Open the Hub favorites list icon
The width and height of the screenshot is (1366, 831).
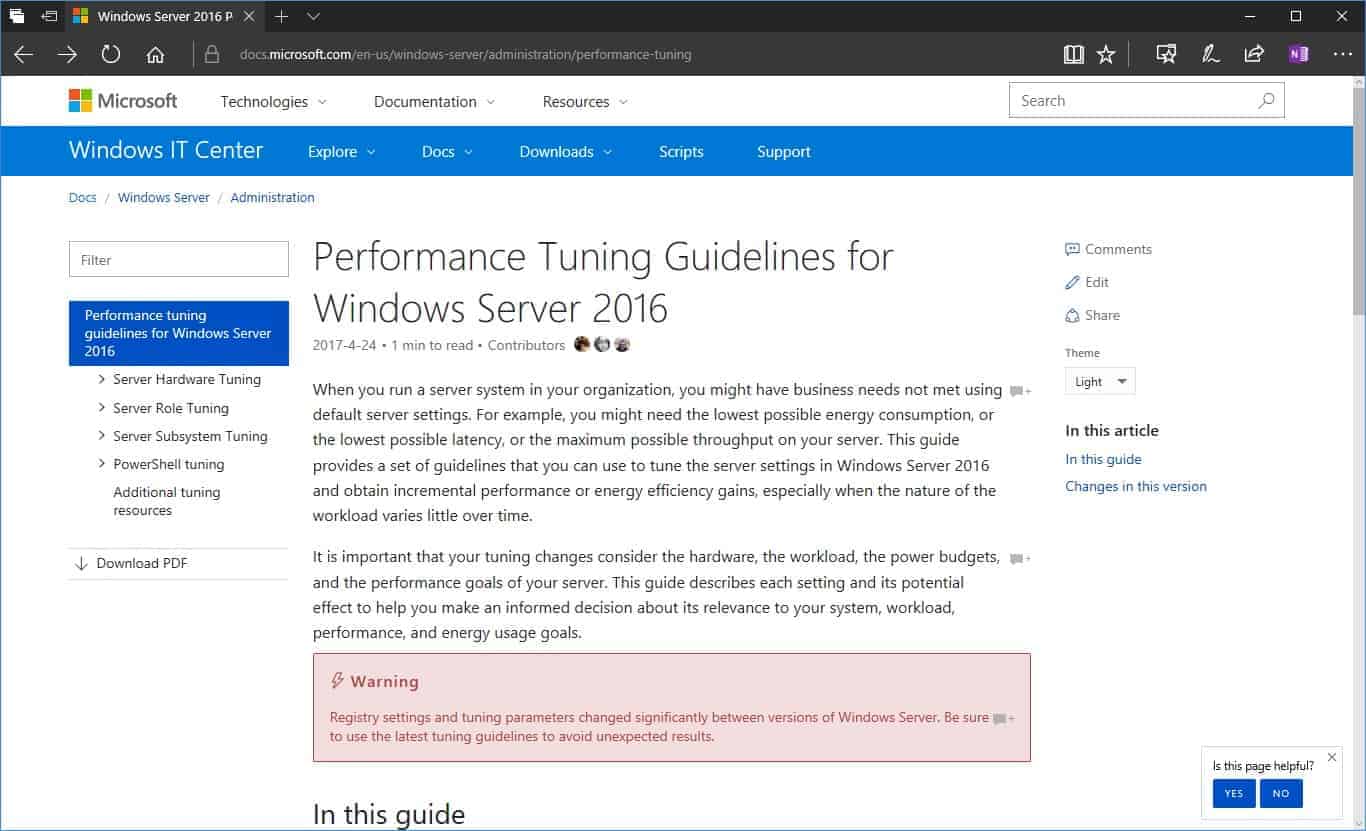1166,55
